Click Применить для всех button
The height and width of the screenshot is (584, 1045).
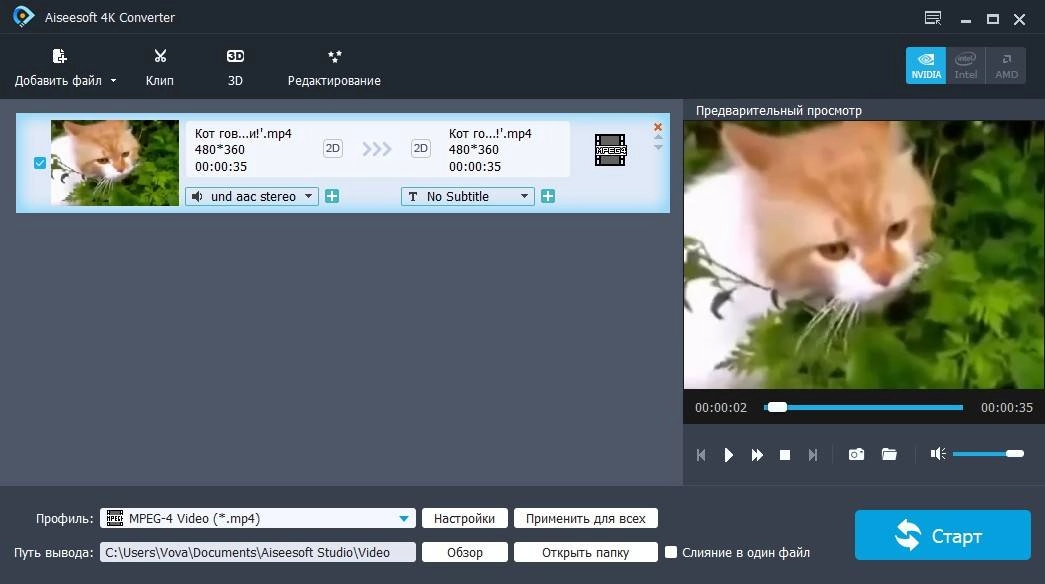[586, 518]
